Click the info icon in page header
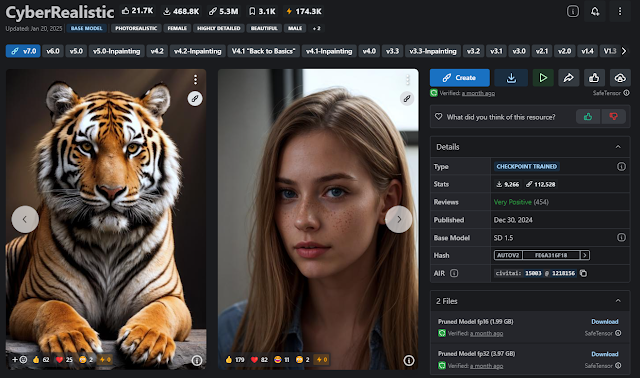Viewport: 640px width, 378px height. click(573, 11)
